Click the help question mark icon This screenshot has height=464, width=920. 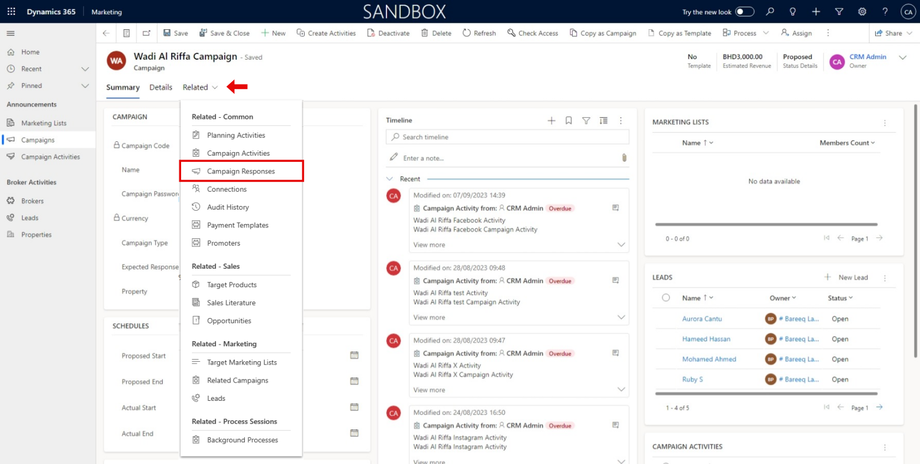pyautogui.click(x=885, y=12)
